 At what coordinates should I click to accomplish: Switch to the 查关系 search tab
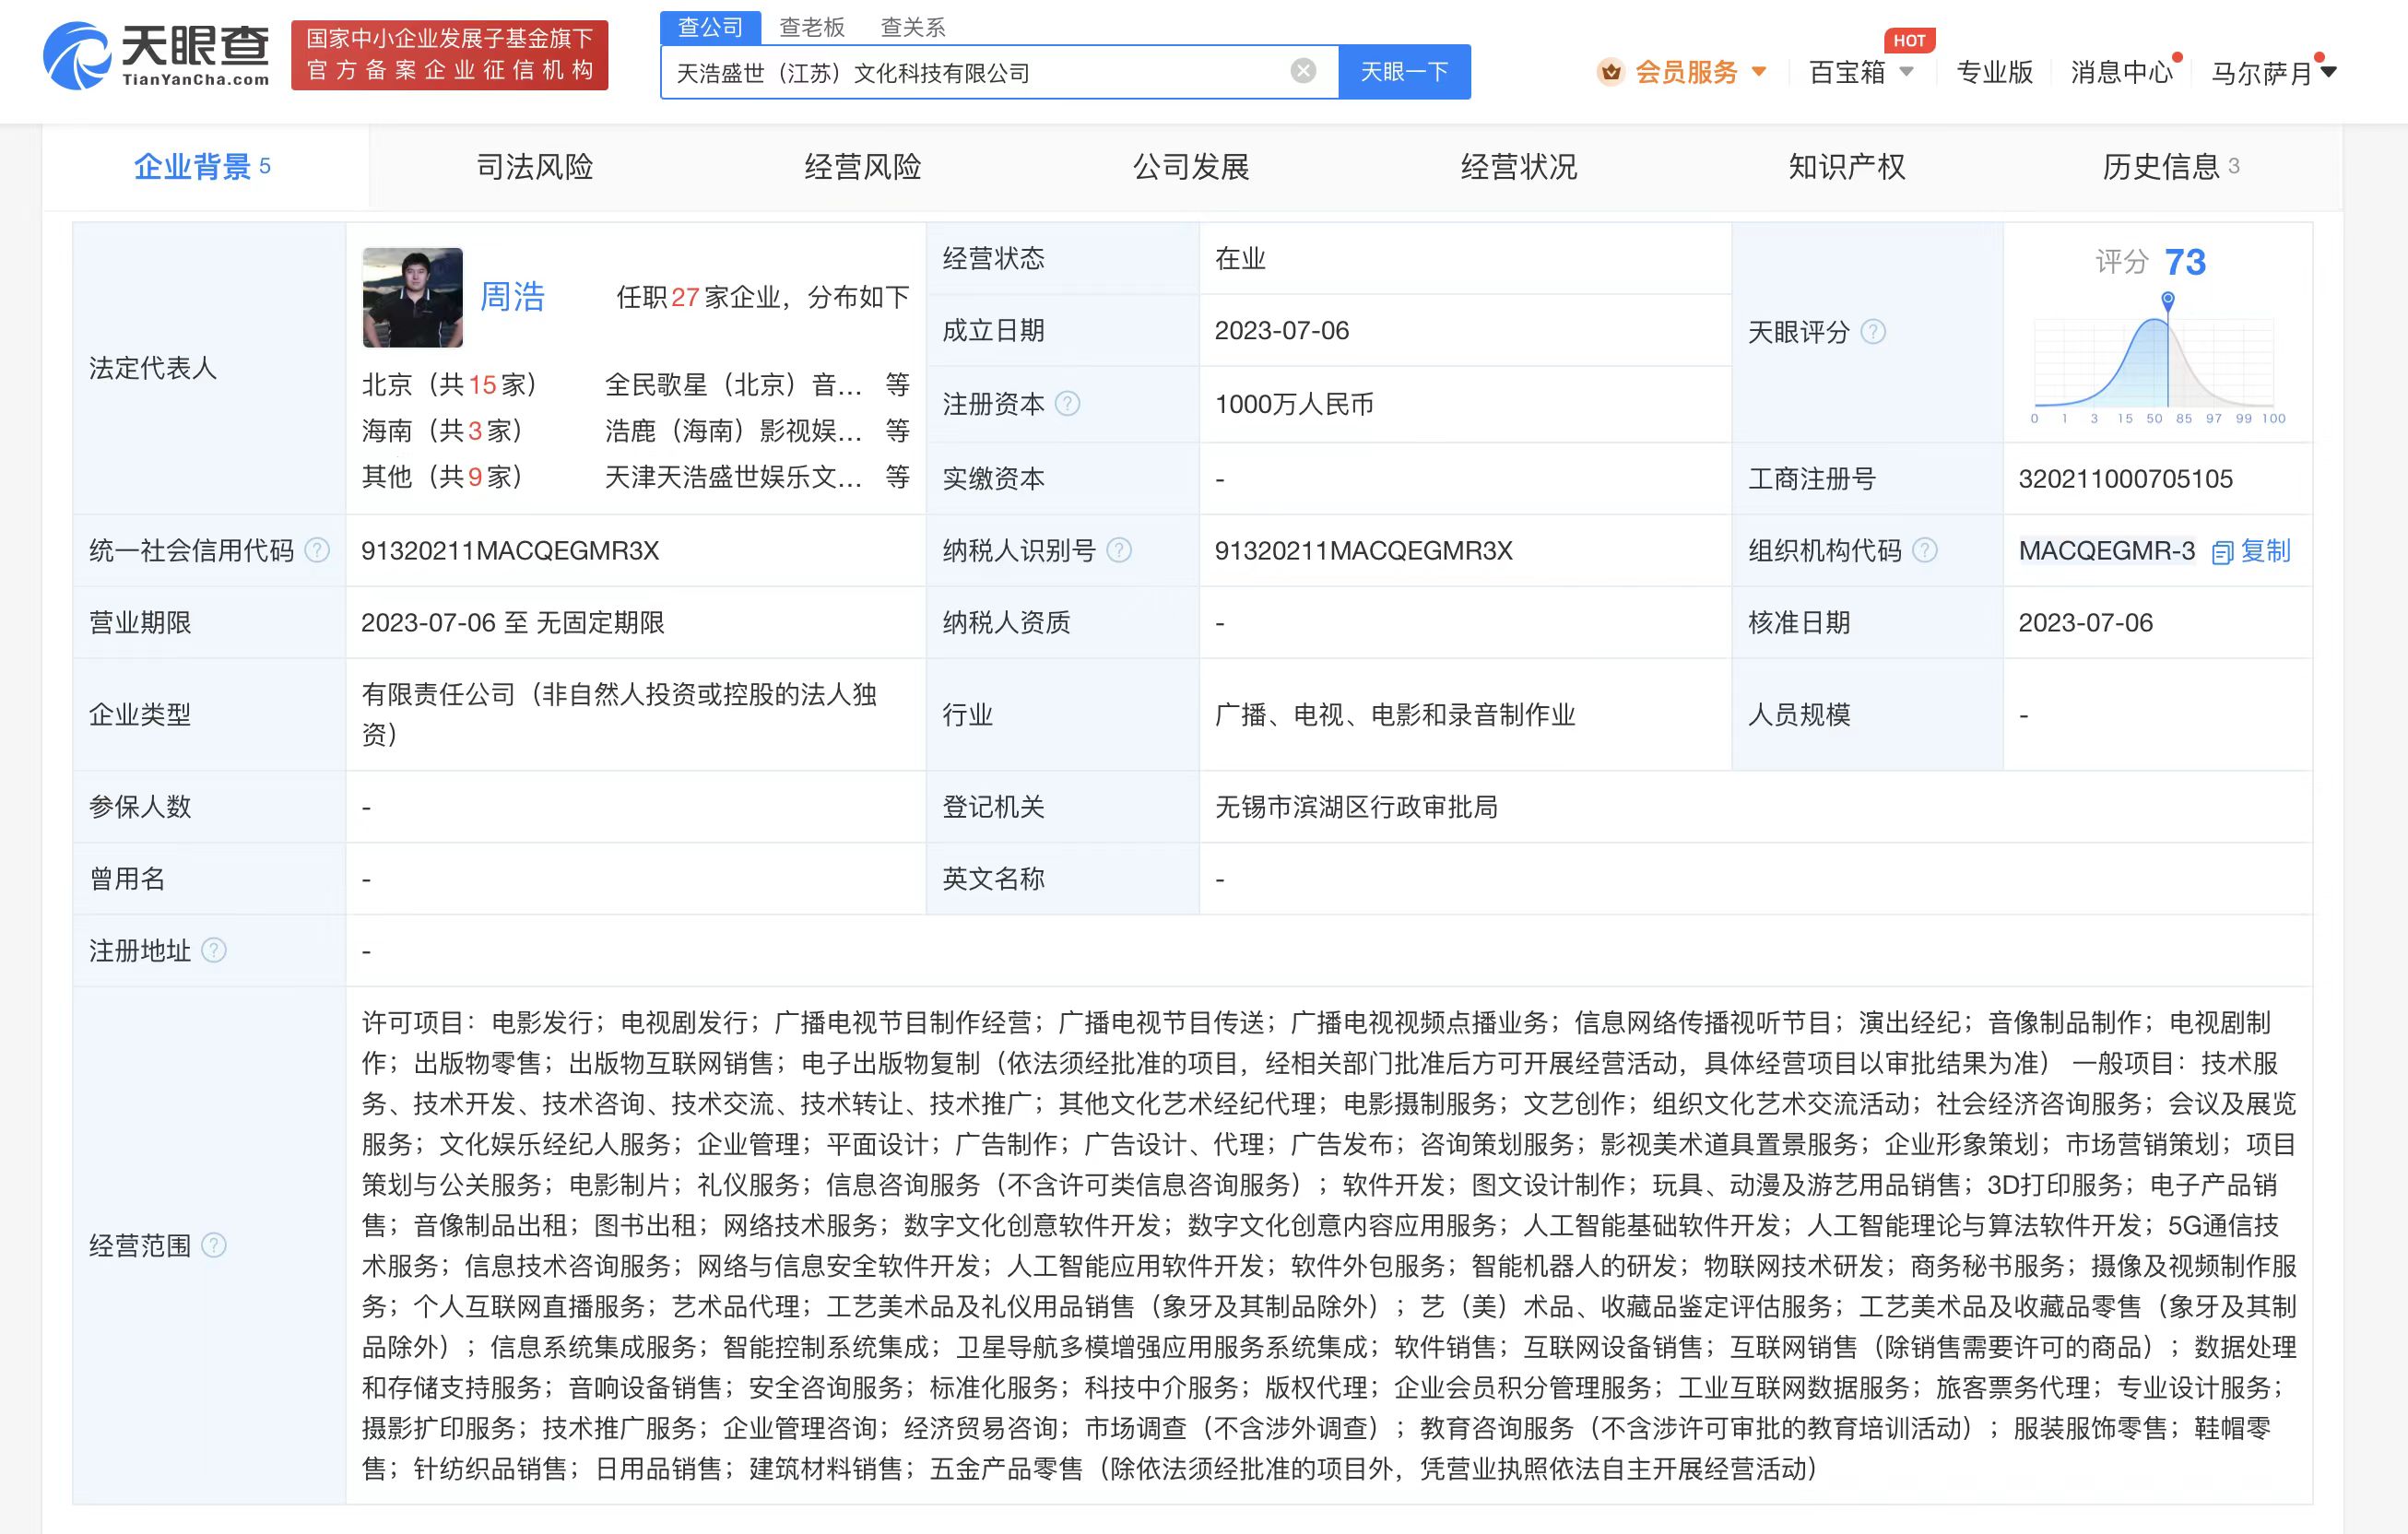913,27
